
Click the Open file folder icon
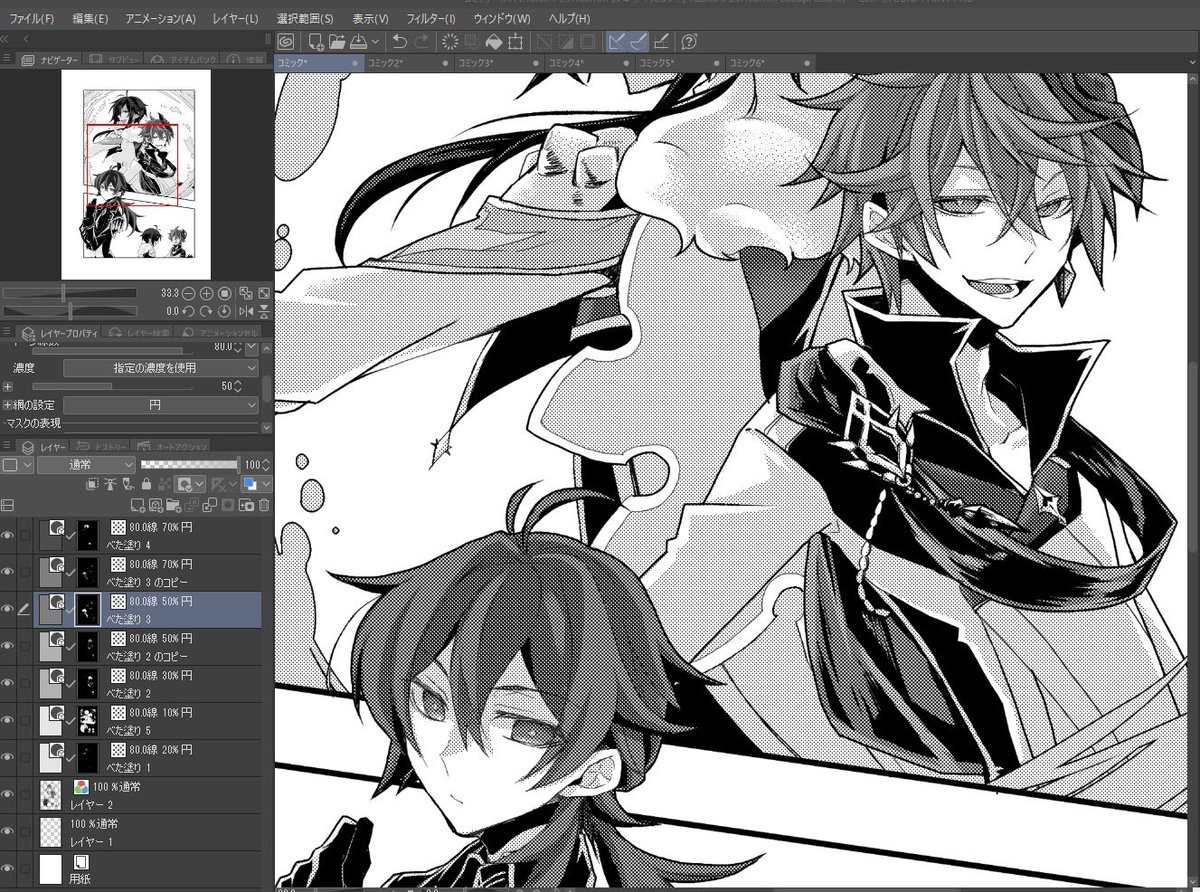point(337,42)
